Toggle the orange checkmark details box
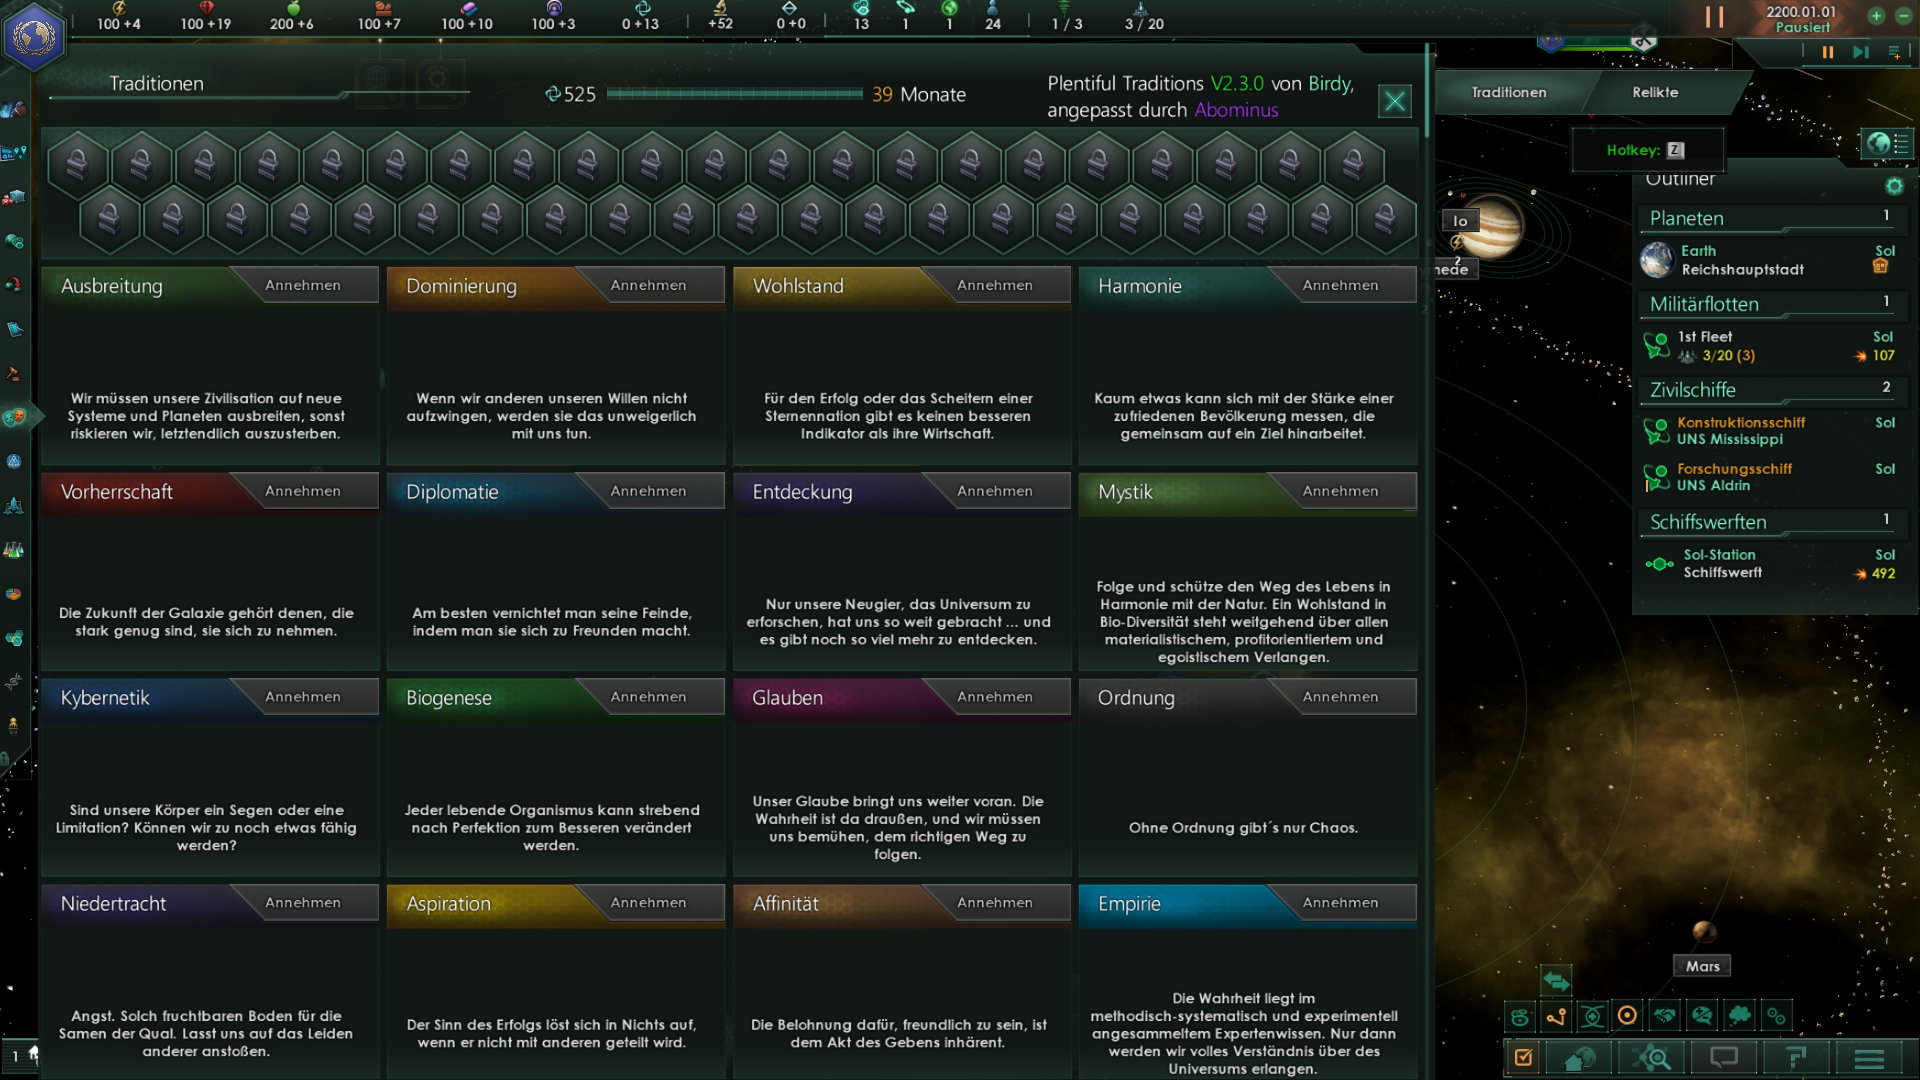Viewport: 1920px width, 1080px height. 1524,1058
